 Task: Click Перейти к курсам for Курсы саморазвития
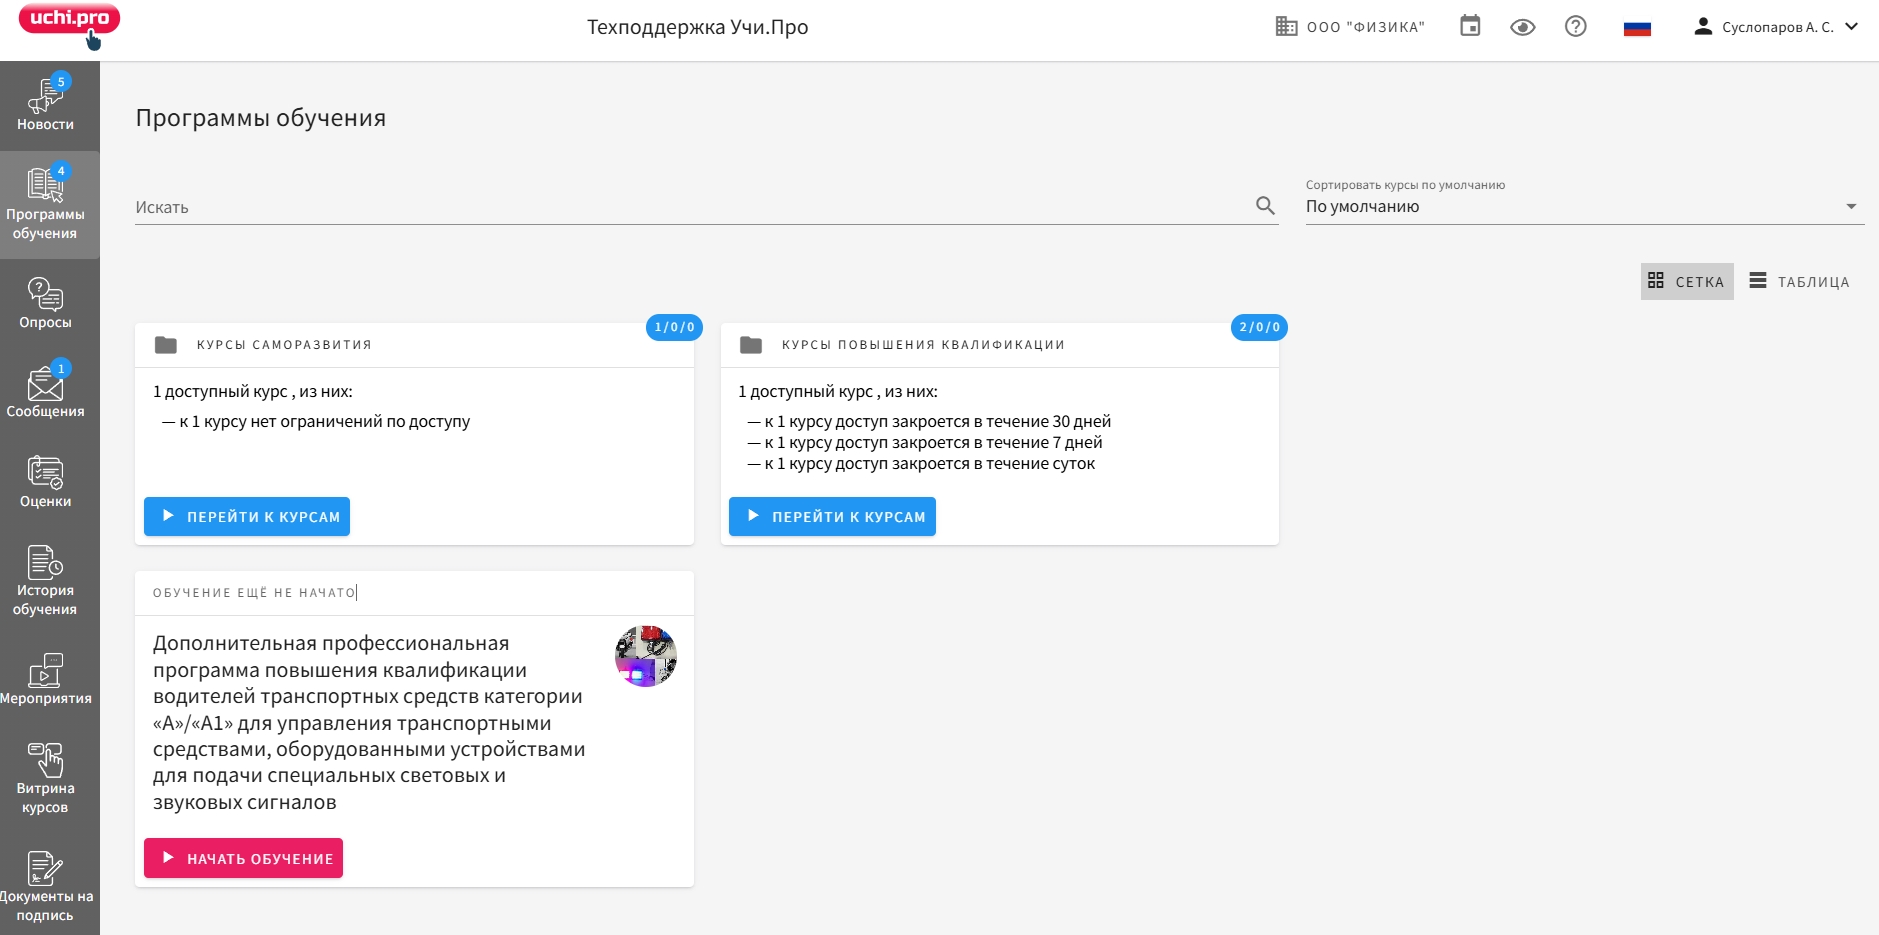coord(247,517)
